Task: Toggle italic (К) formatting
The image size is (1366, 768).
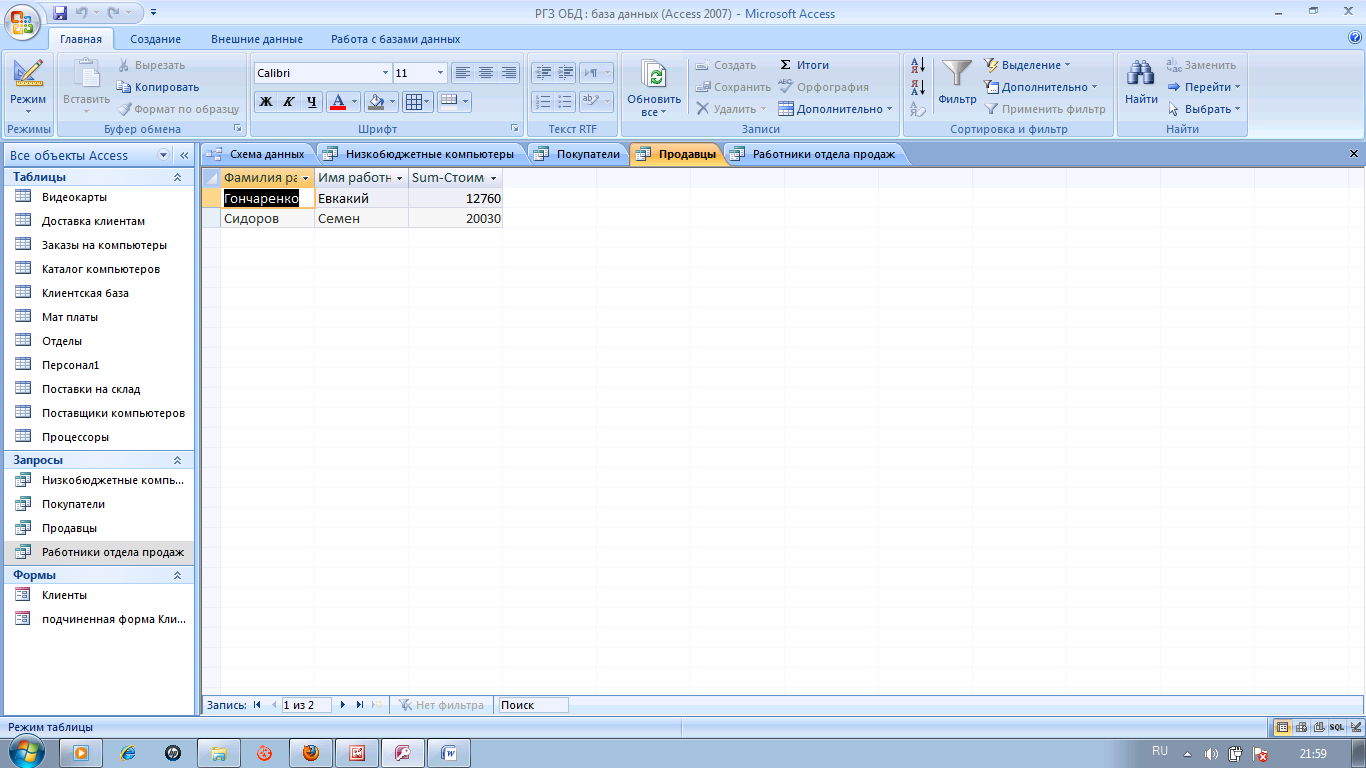Action: (x=288, y=101)
